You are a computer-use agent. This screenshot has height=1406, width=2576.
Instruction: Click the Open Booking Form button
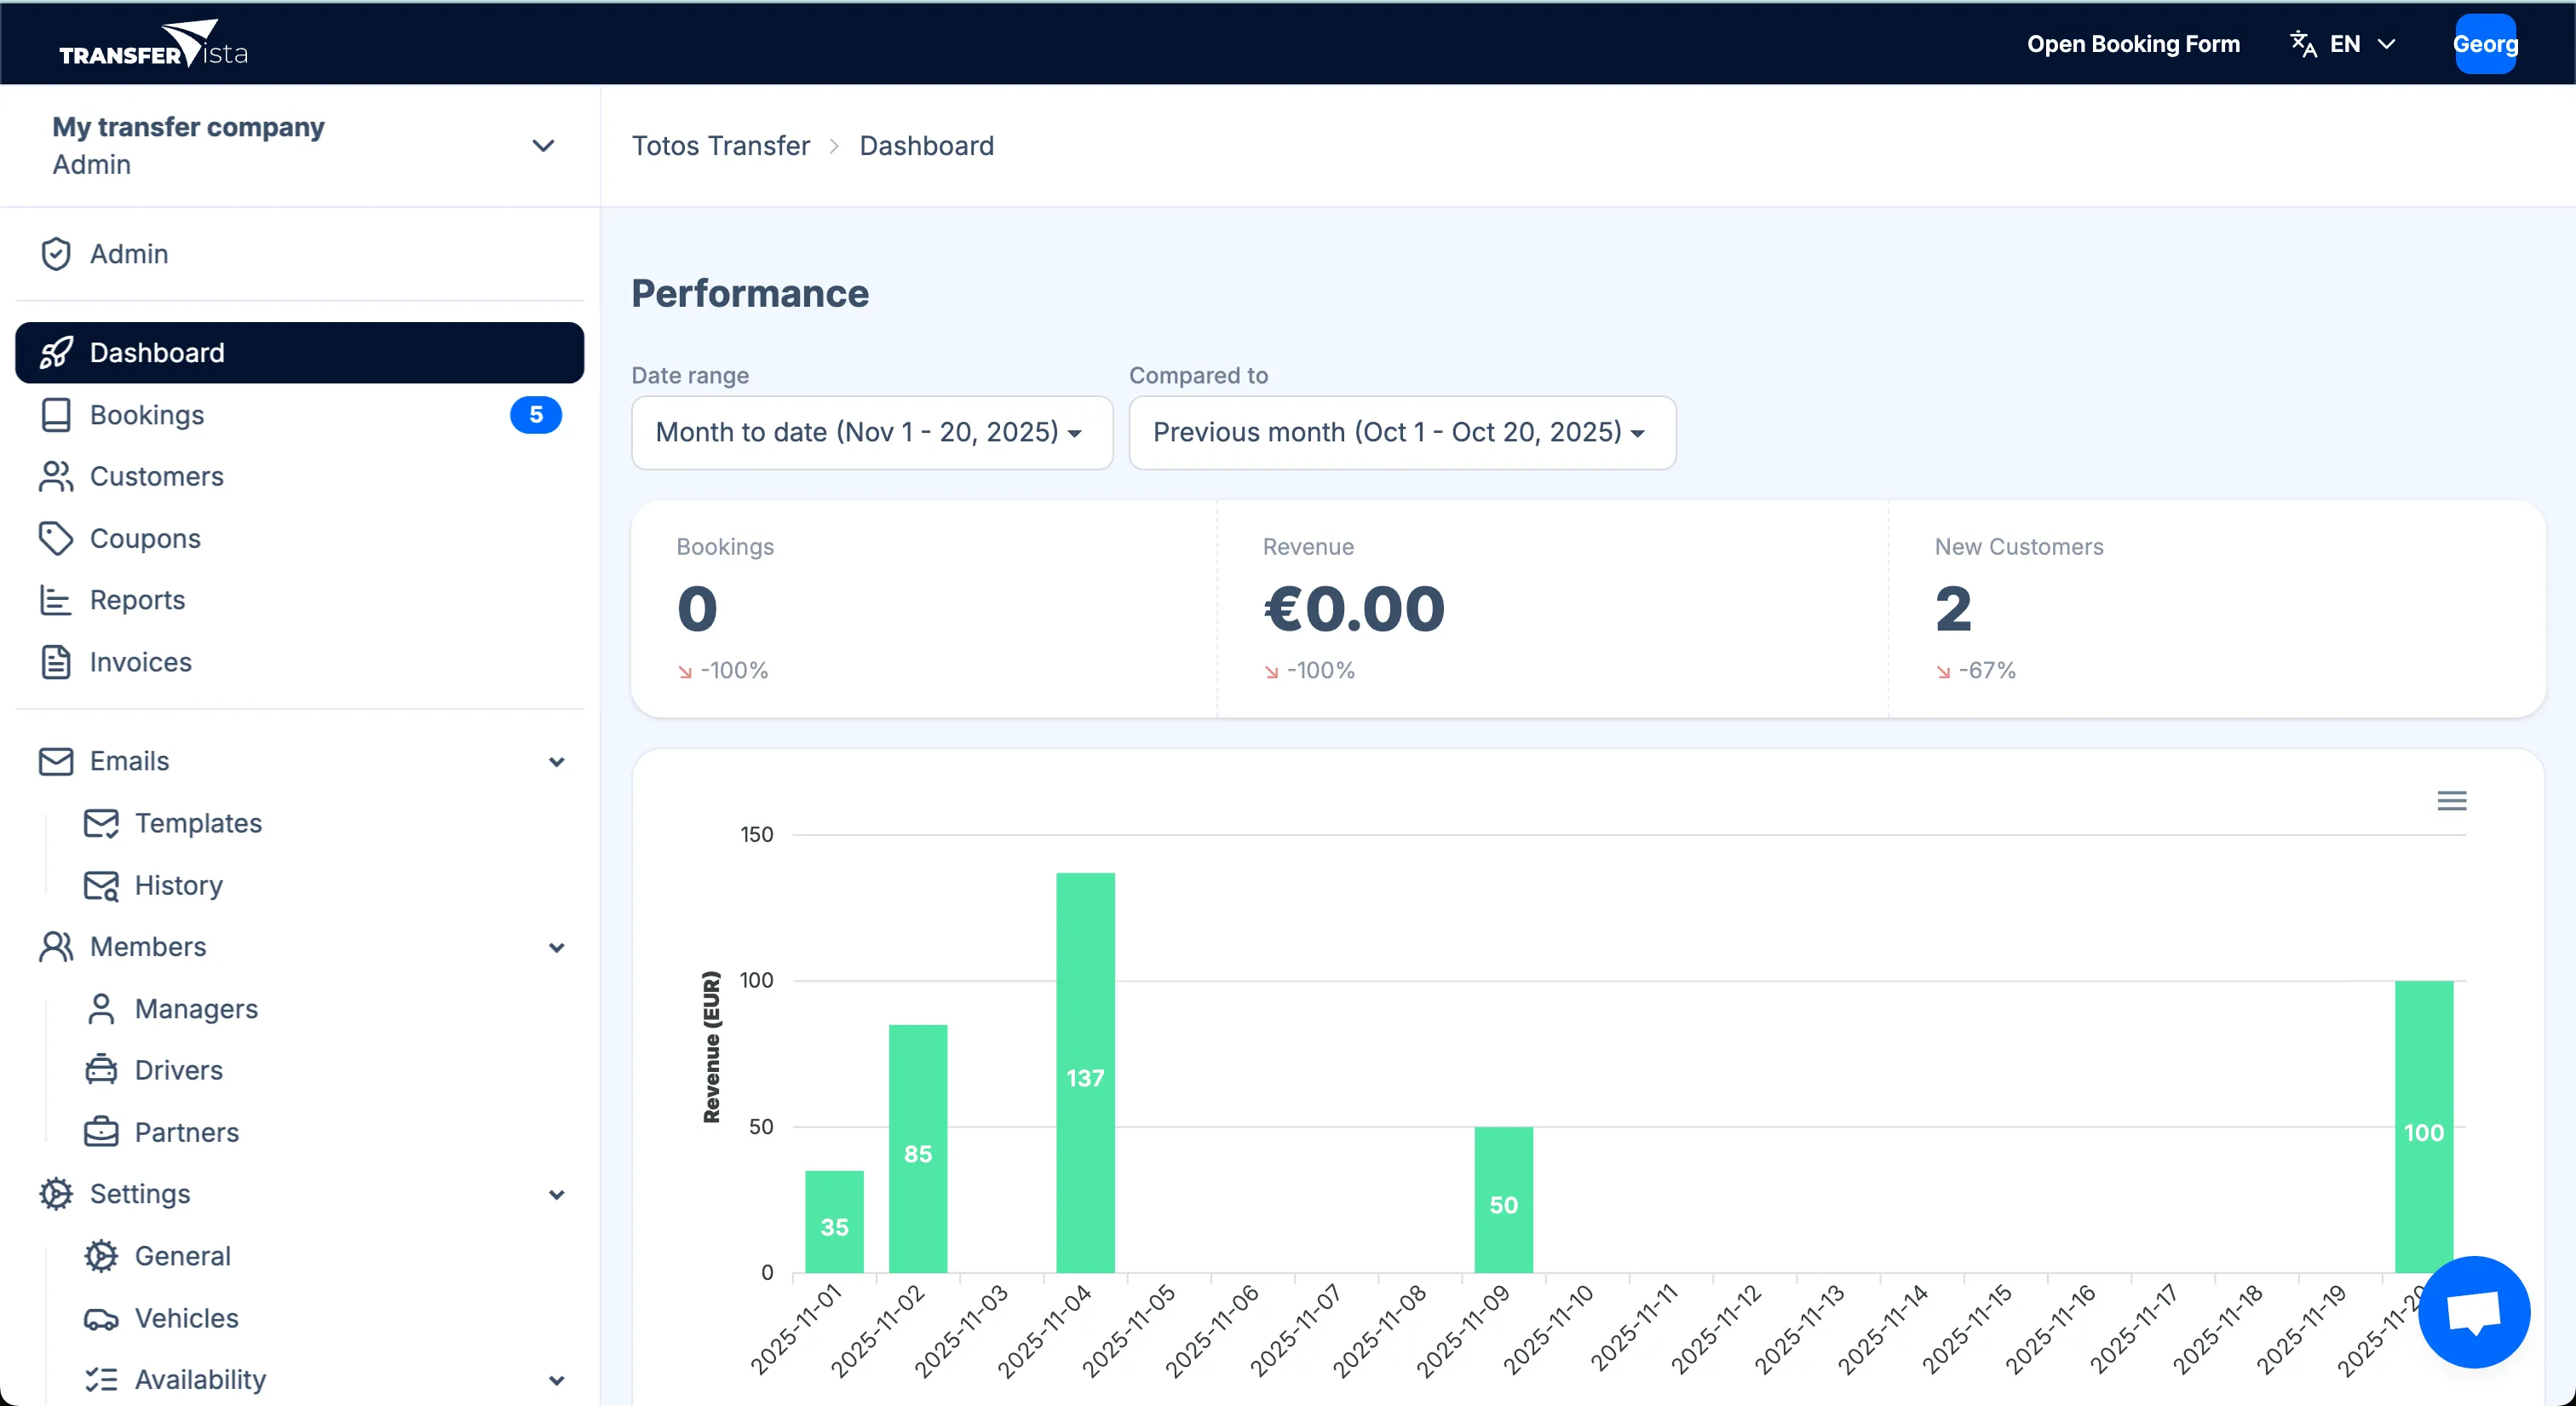click(2134, 43)
